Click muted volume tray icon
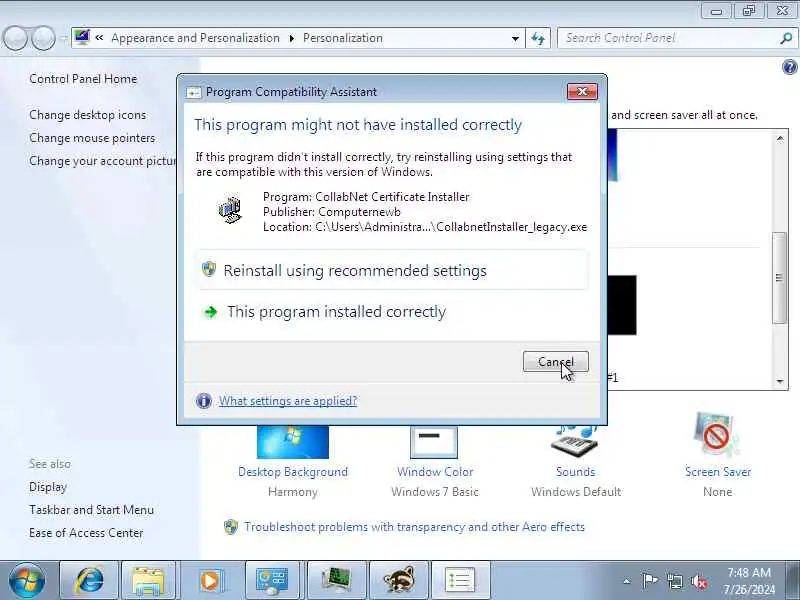This screenshot has height=600, width=800. click(x=698, y=581)
